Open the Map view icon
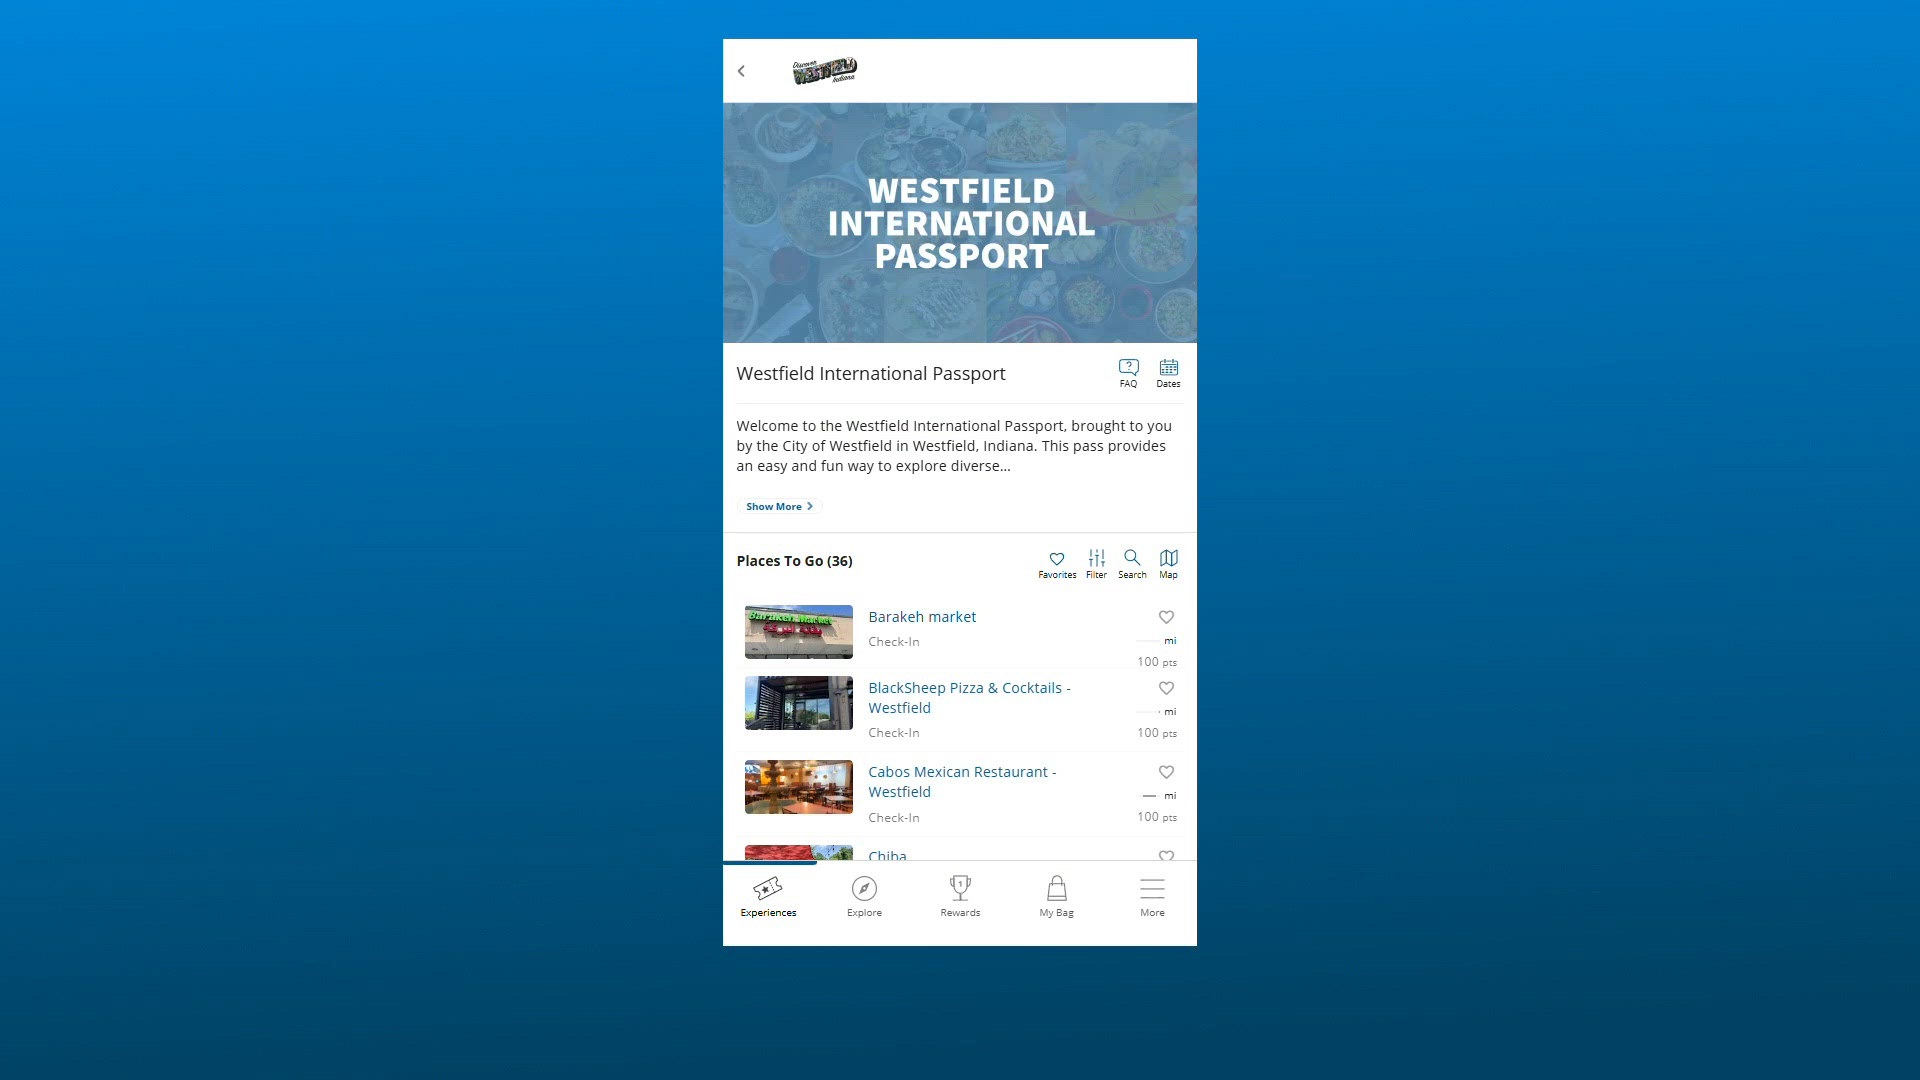Screen dimensions: 1920x1080 [x=1168, y=565]
